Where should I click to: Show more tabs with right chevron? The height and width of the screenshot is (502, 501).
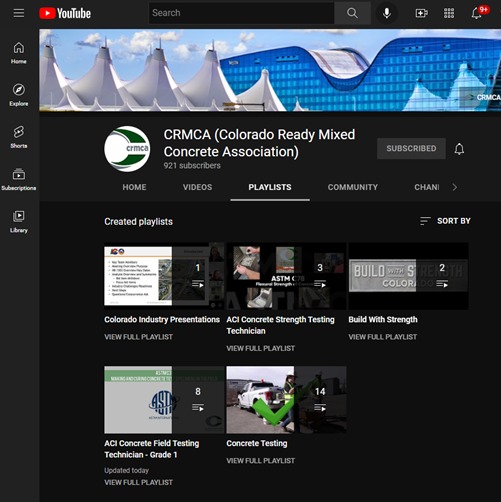pyautogui.click(x=455, y=187)
